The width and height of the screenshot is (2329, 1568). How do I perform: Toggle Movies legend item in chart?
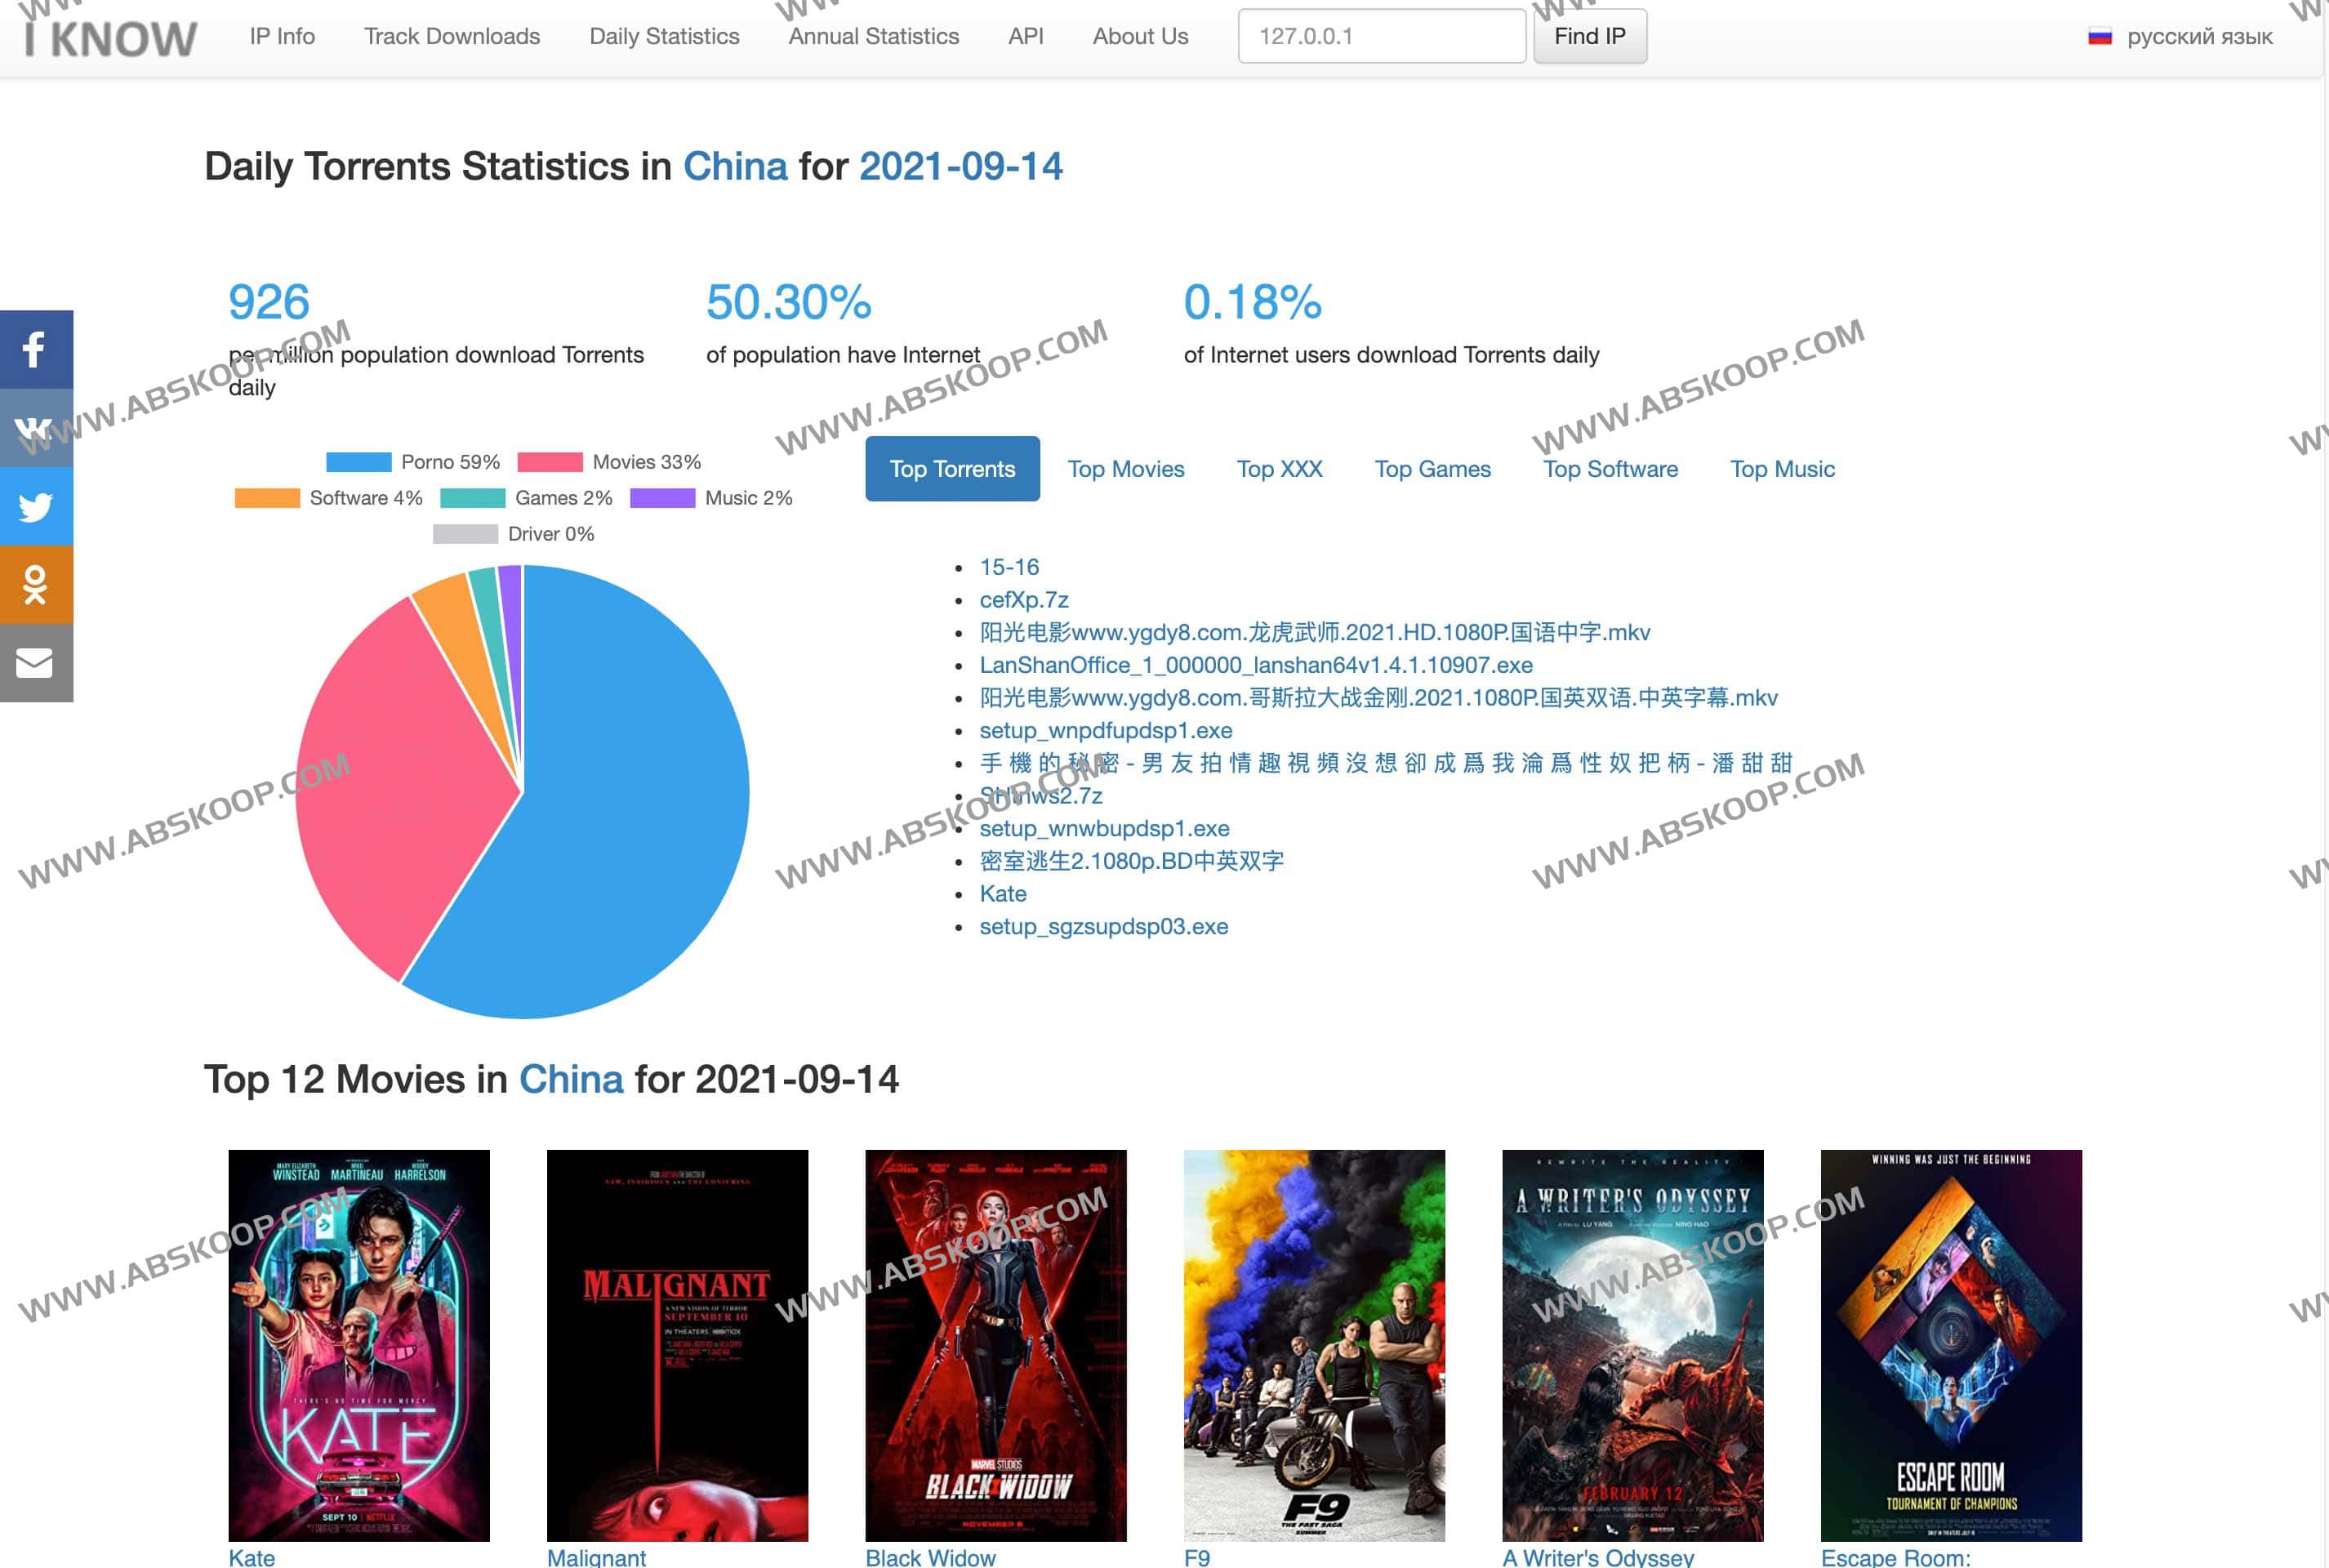[x=610, y=462]
